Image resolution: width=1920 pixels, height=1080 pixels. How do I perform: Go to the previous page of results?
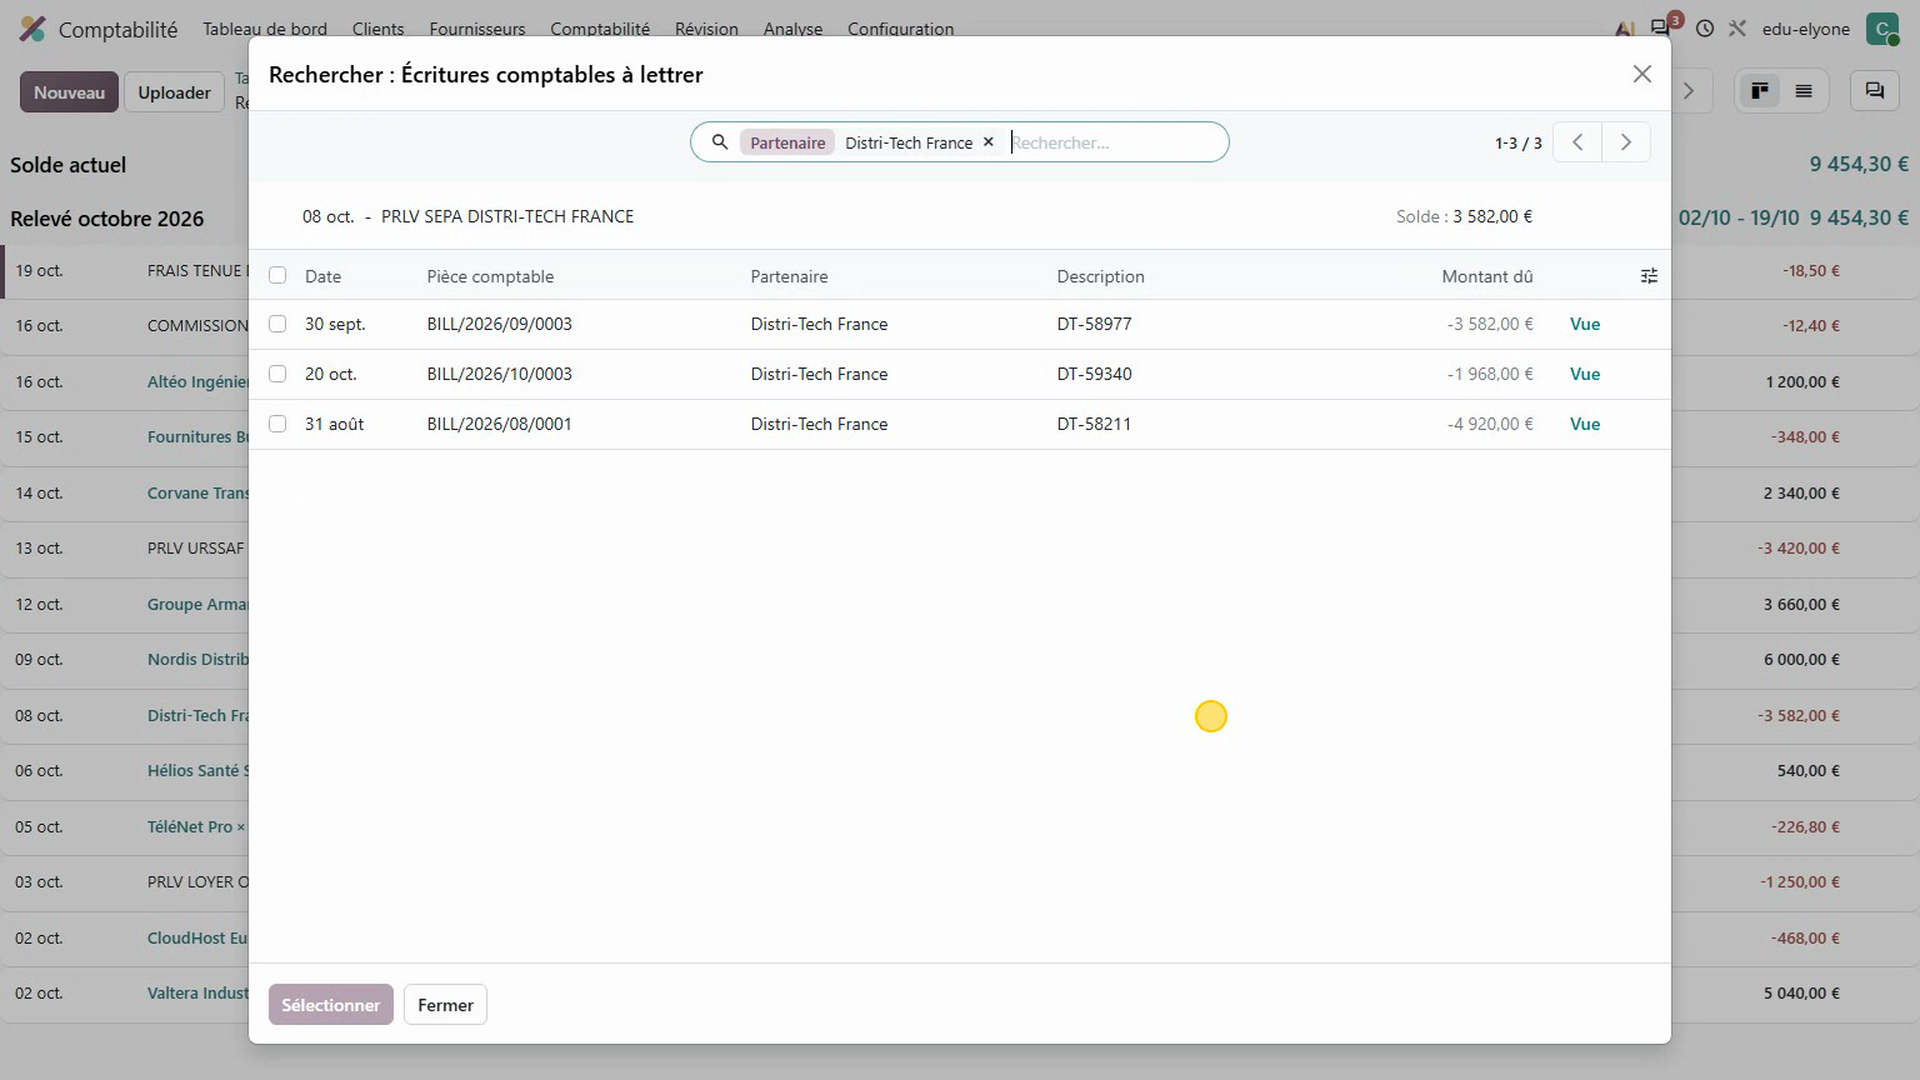pyautogui.click(x=1577, y=142)
